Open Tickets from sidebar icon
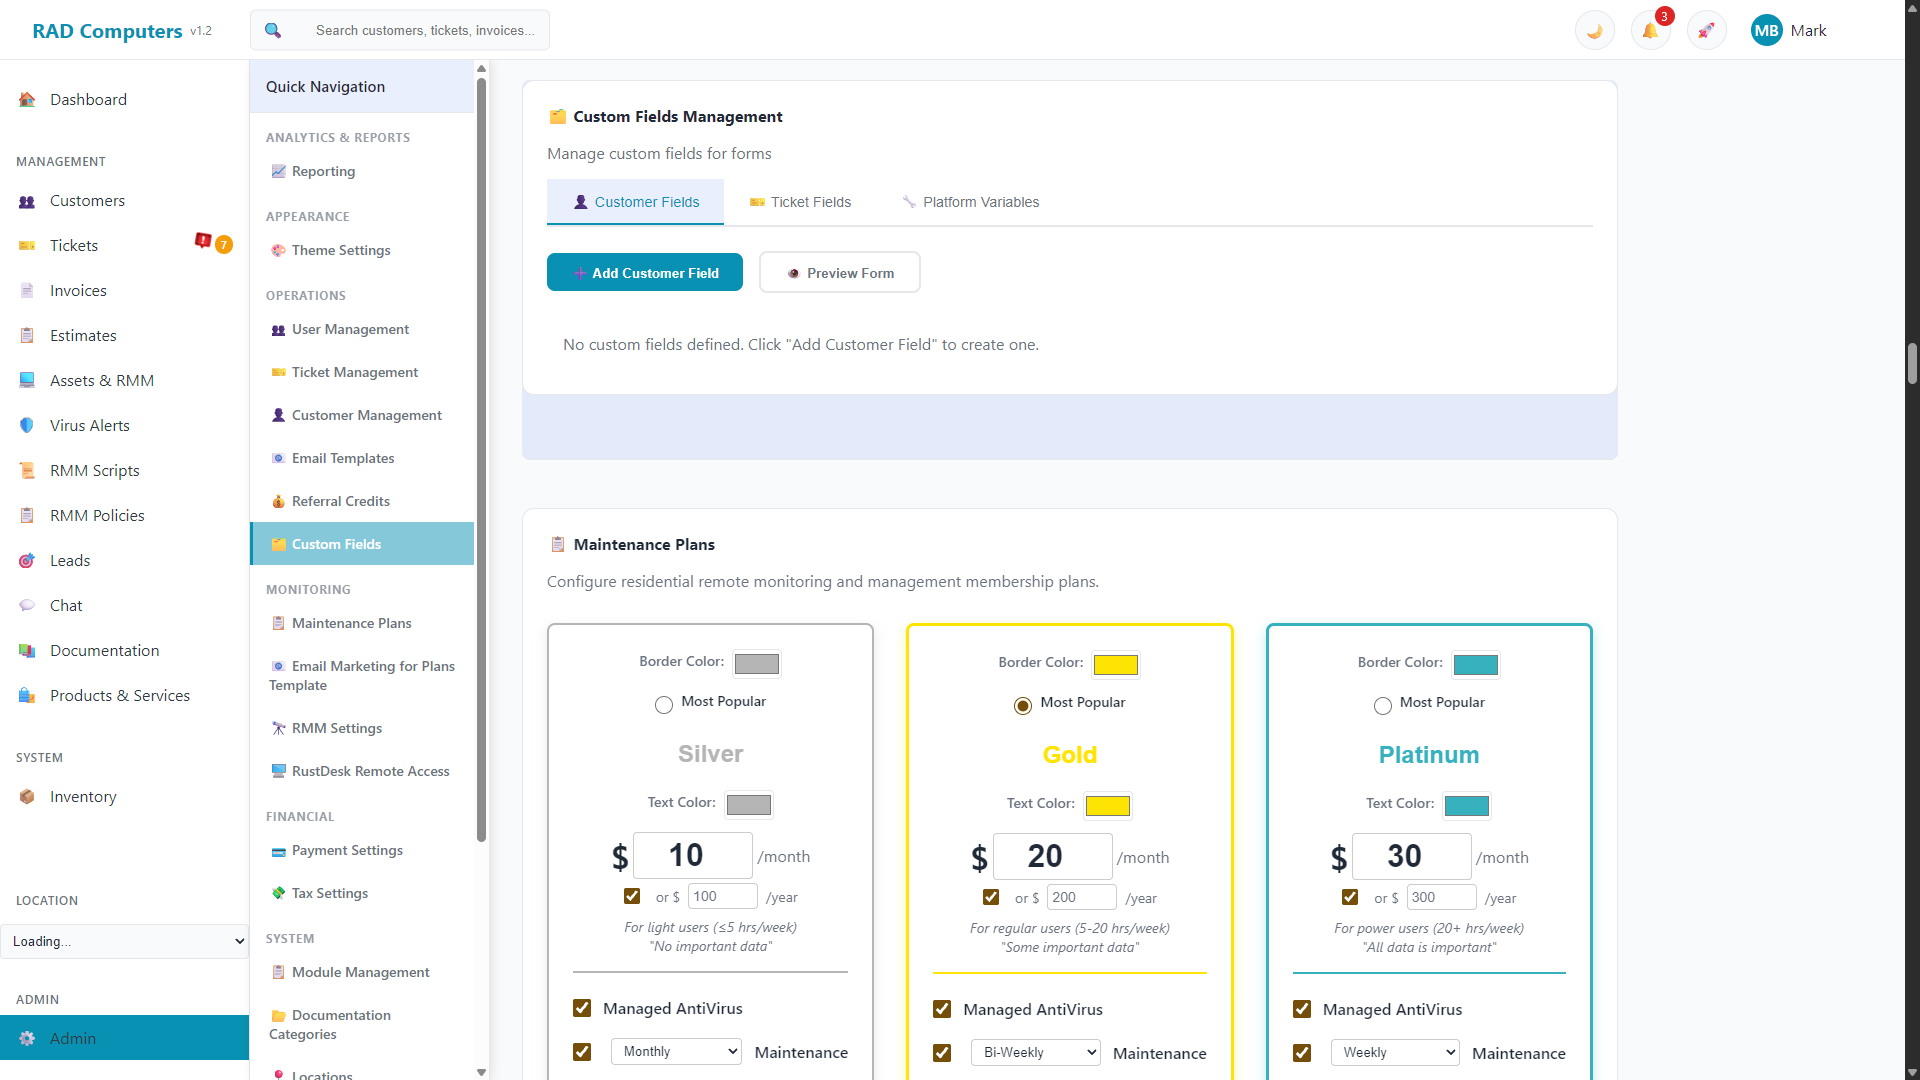 point(27,245)
